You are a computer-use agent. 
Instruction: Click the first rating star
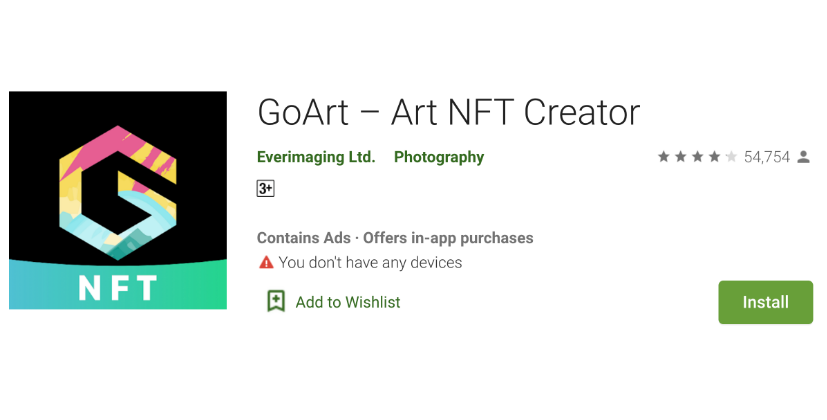664,157
